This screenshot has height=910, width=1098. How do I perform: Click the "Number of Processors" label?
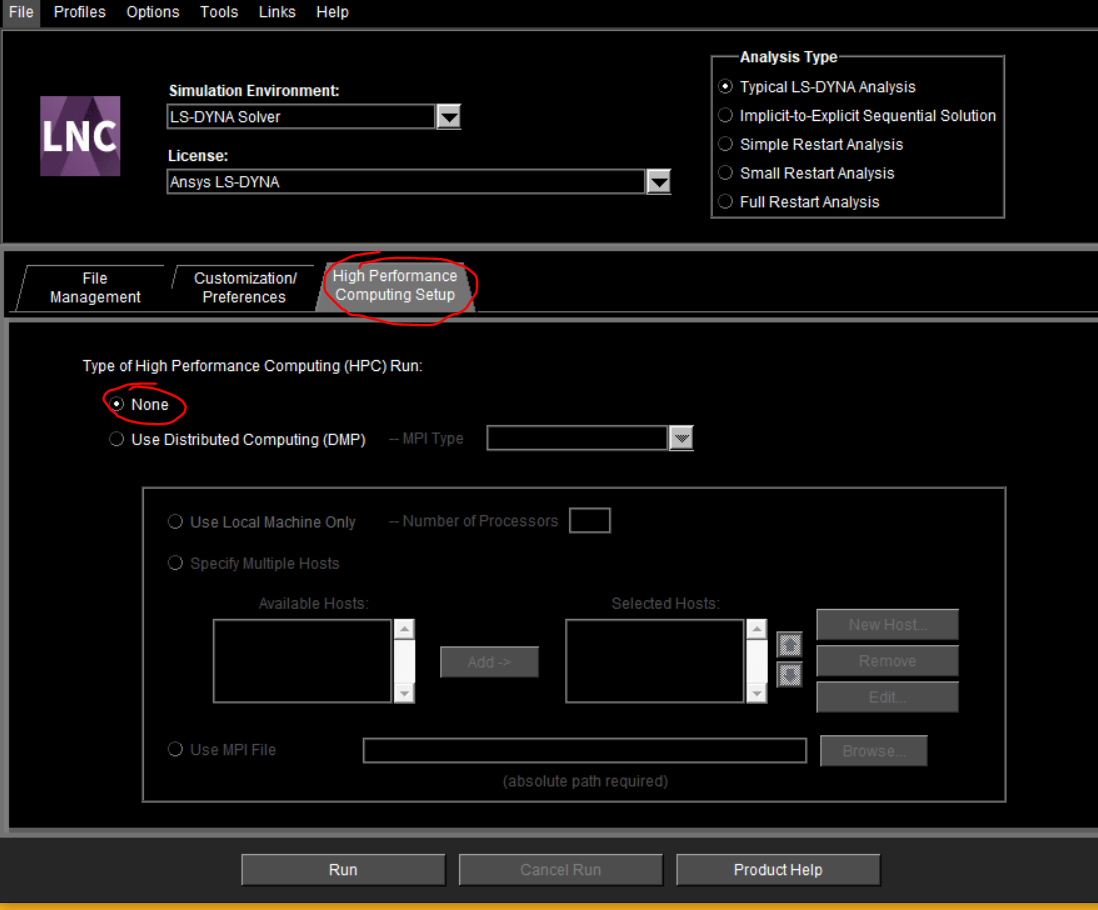click(x=480, y=521)
